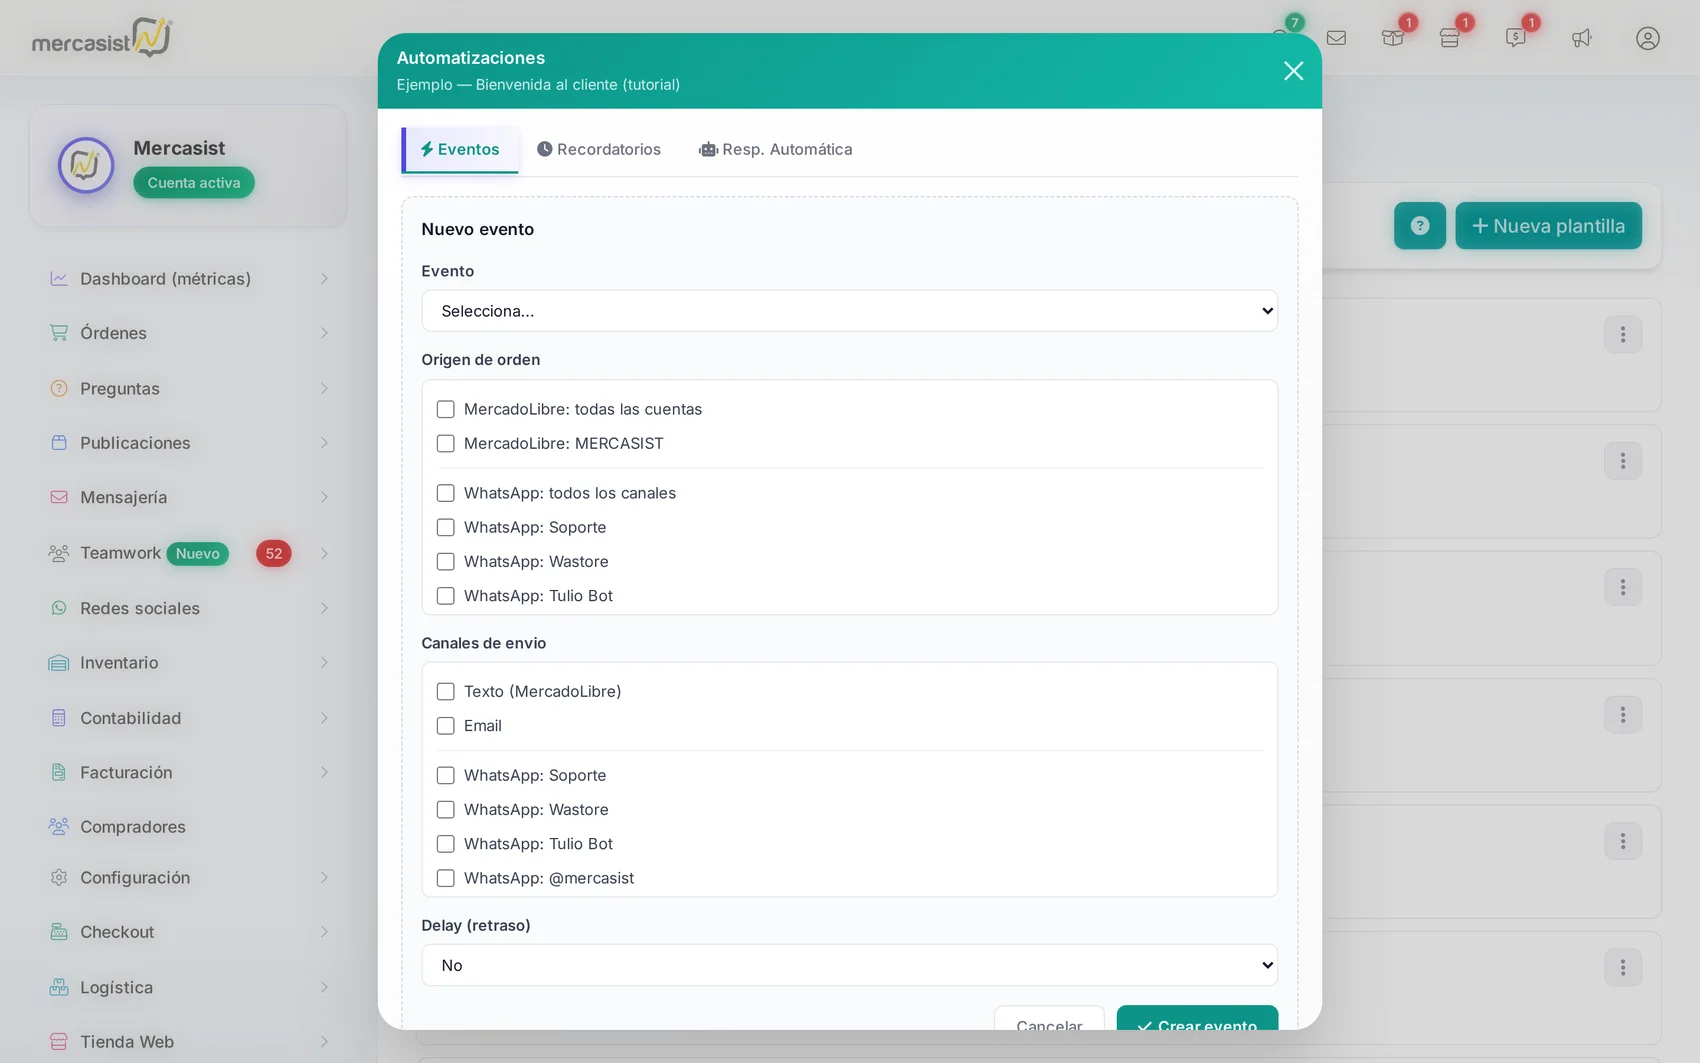
Task: Click the Teamwork people icon
Action: tap(59, 553)
